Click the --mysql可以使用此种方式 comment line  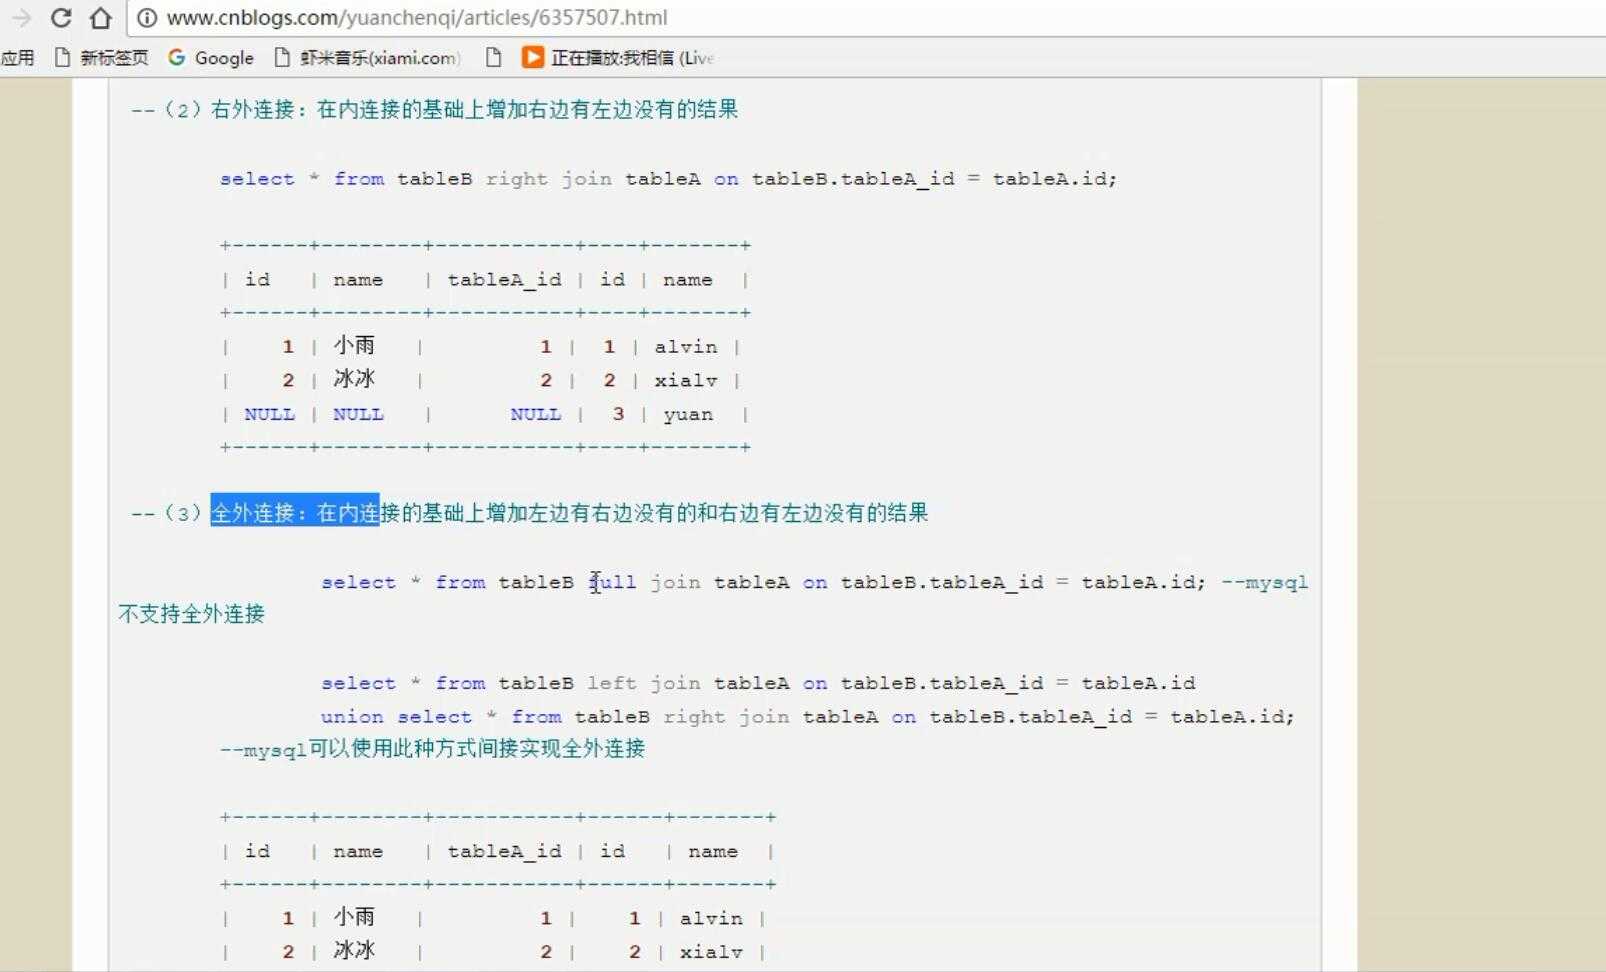(432, 749)
